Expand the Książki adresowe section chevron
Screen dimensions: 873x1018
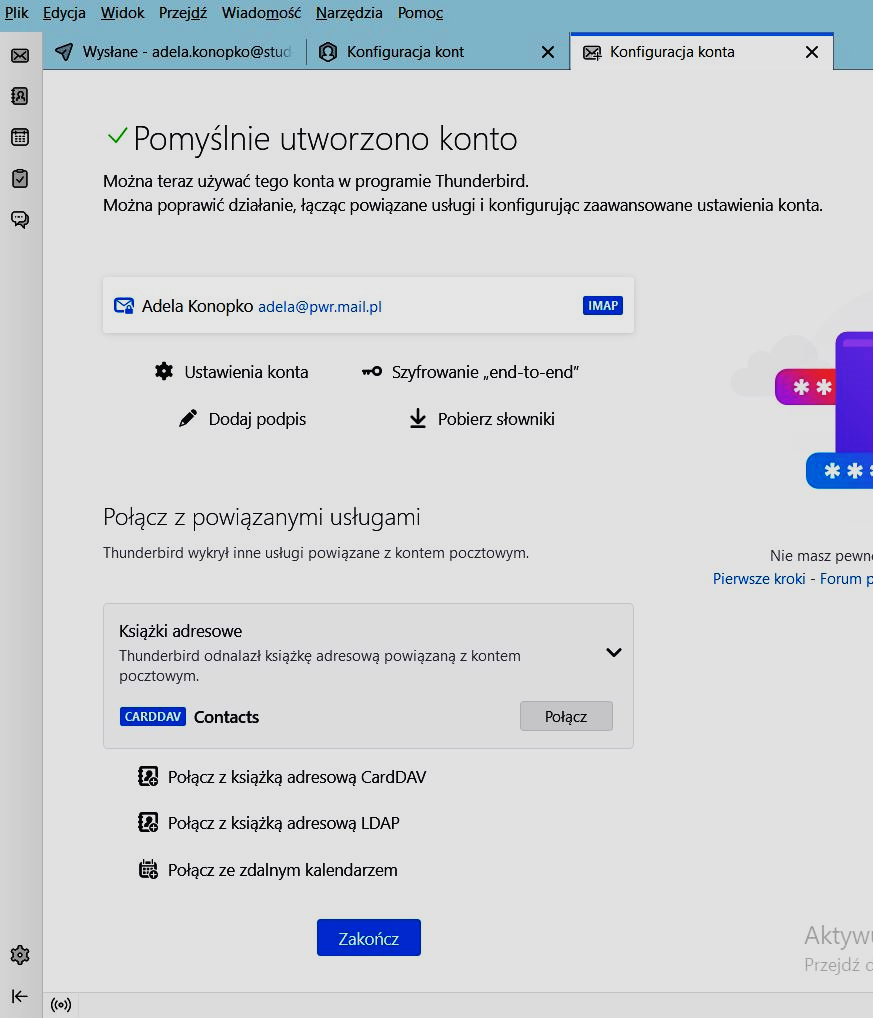point(614,653)
